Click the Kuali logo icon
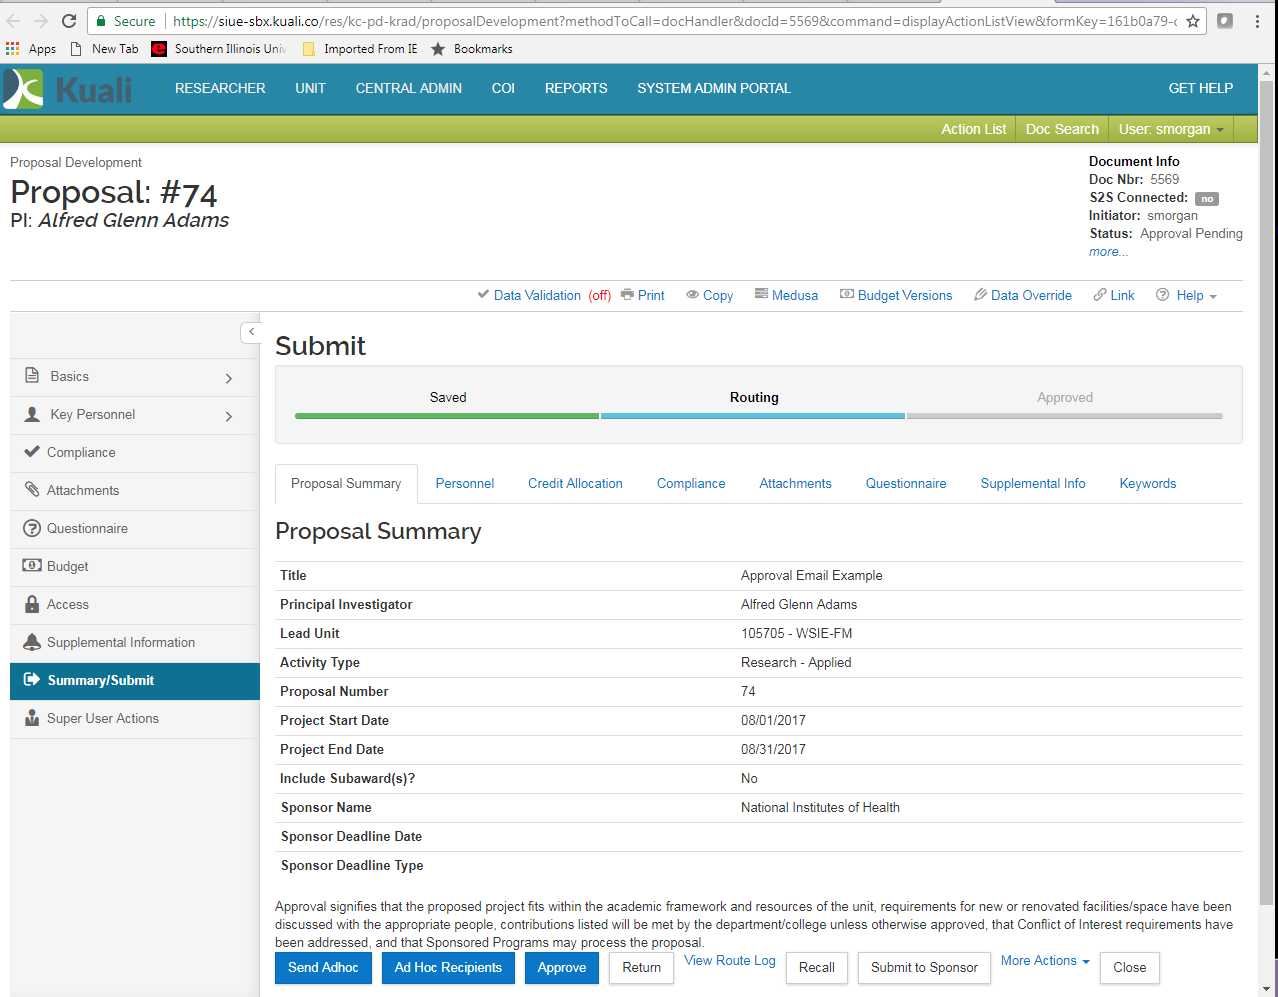Screen dimensions: 1278x997 (x=24, y=89)
